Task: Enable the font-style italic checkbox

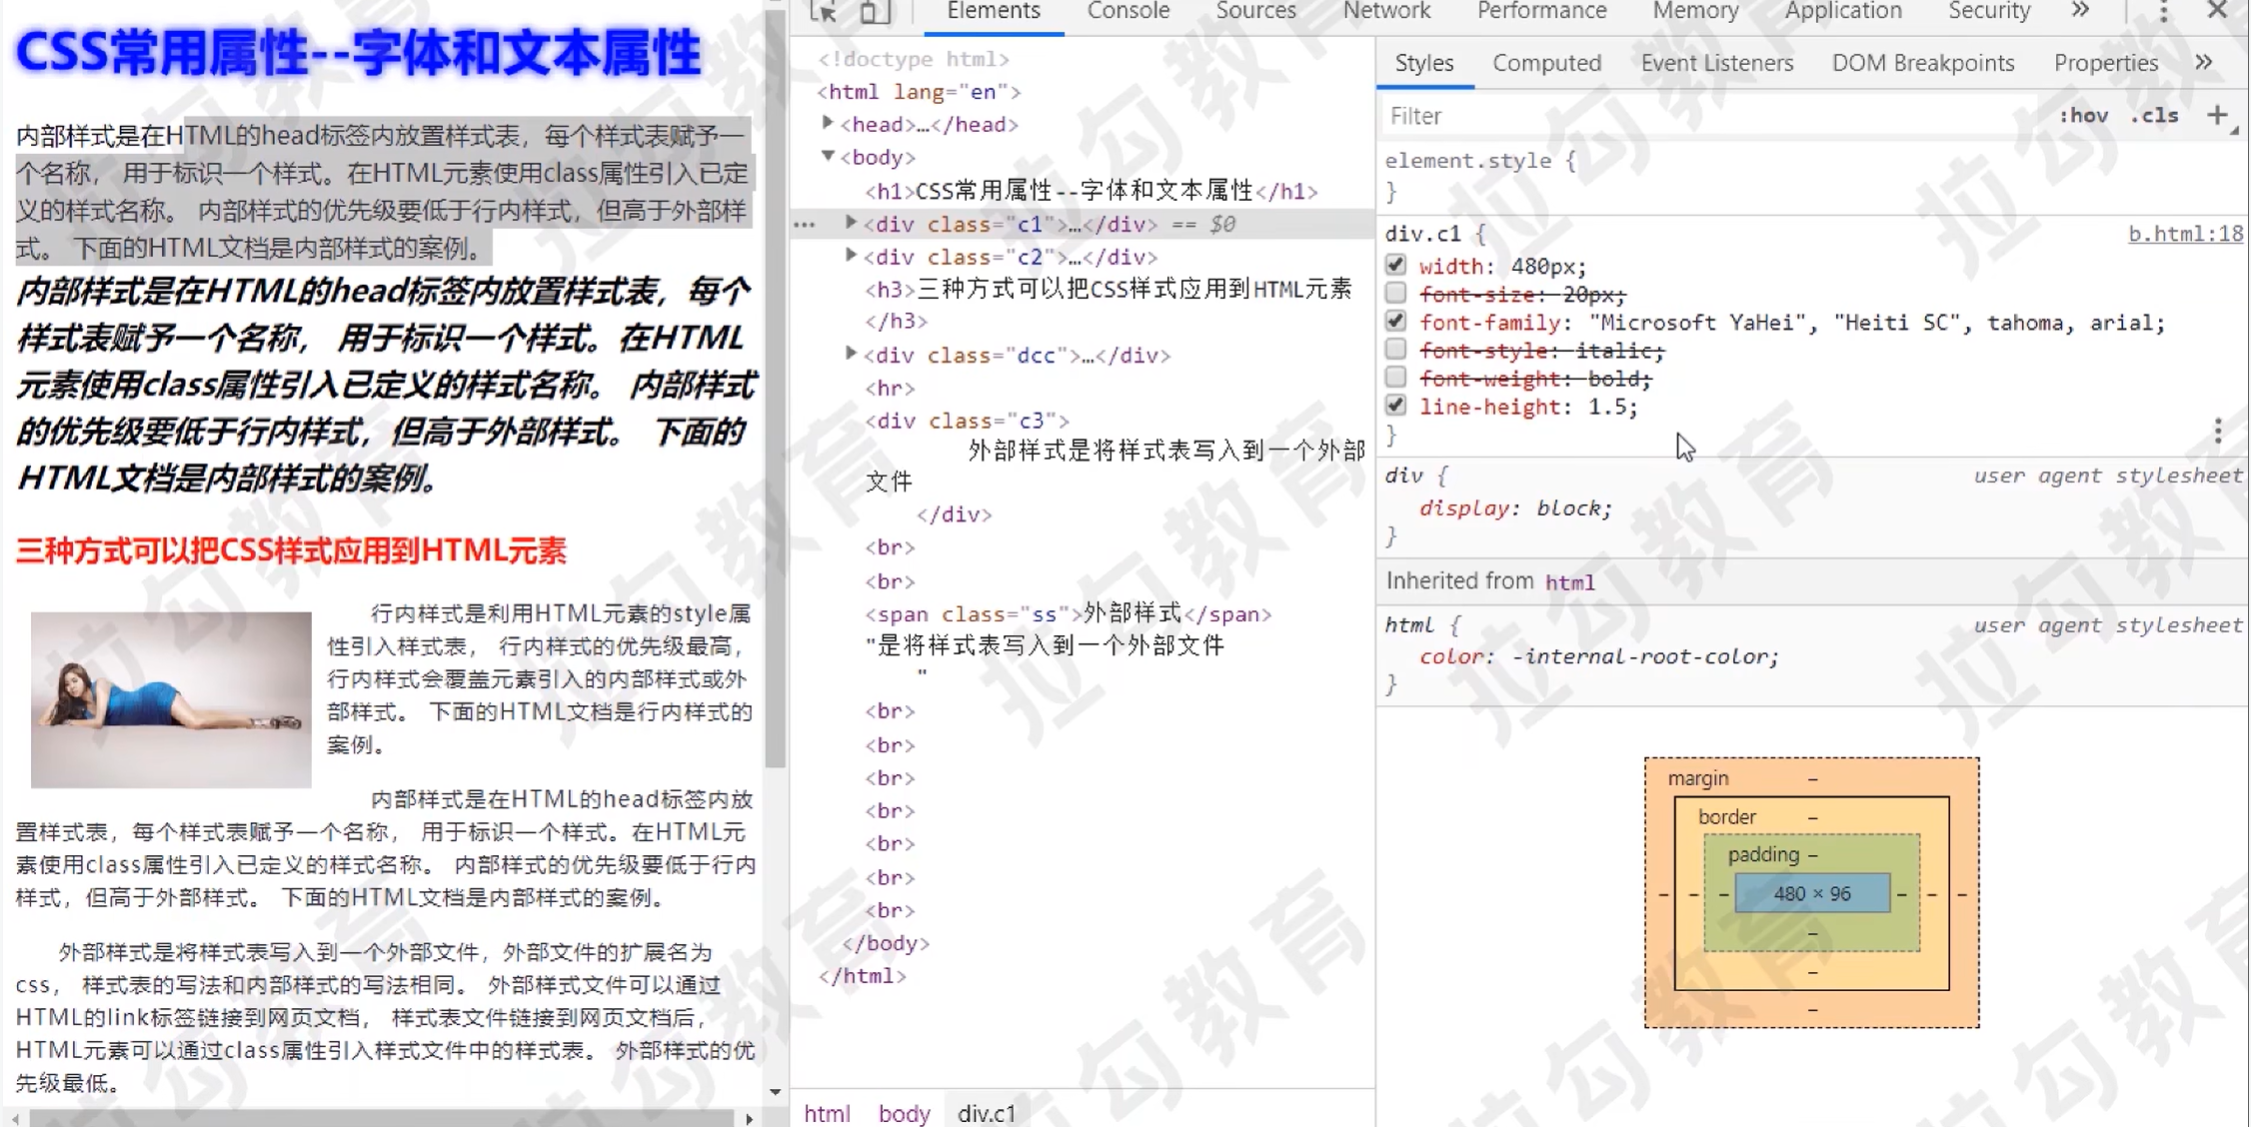Action: click(1396, 350)
